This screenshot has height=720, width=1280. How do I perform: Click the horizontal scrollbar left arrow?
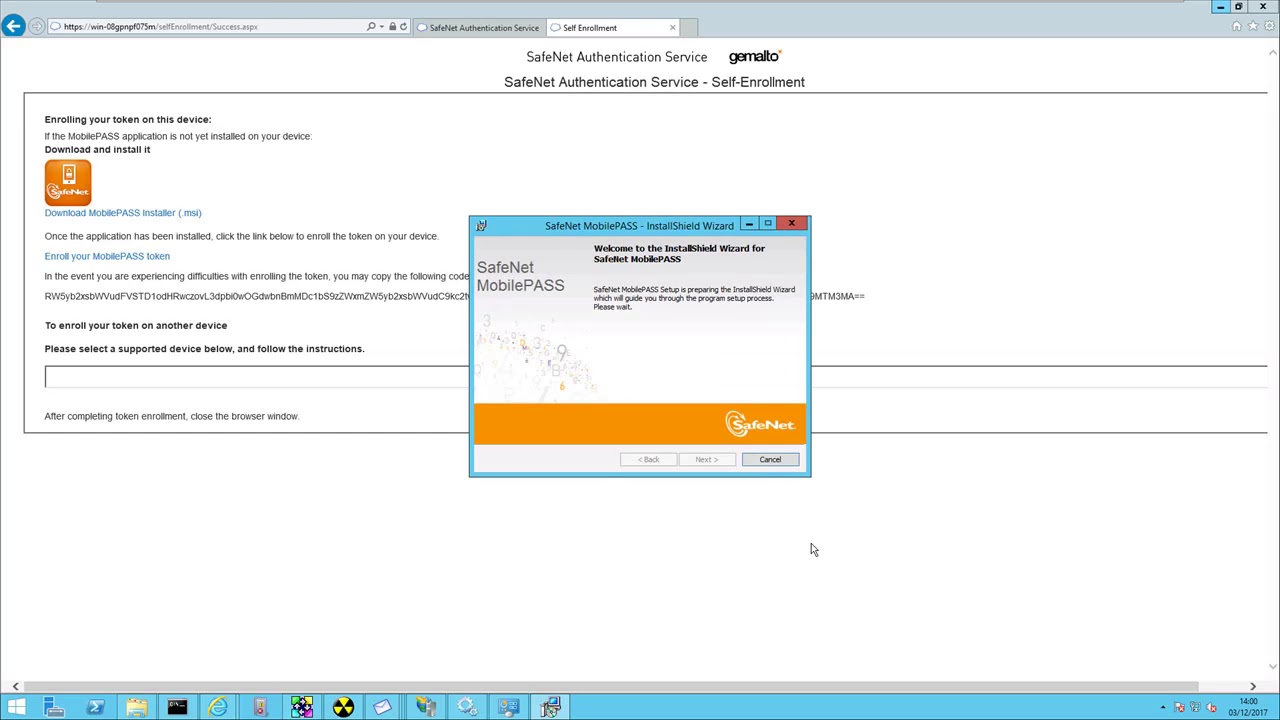15,686
